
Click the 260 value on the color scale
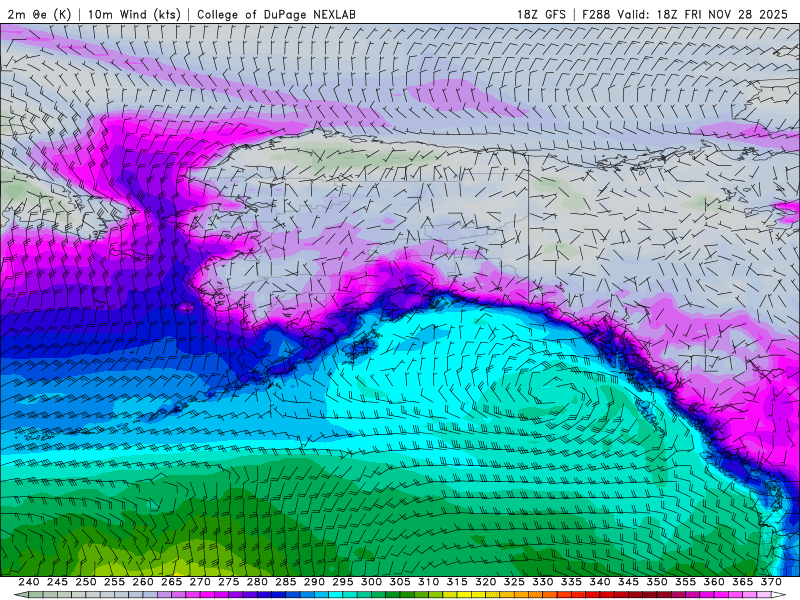(143, 582)
